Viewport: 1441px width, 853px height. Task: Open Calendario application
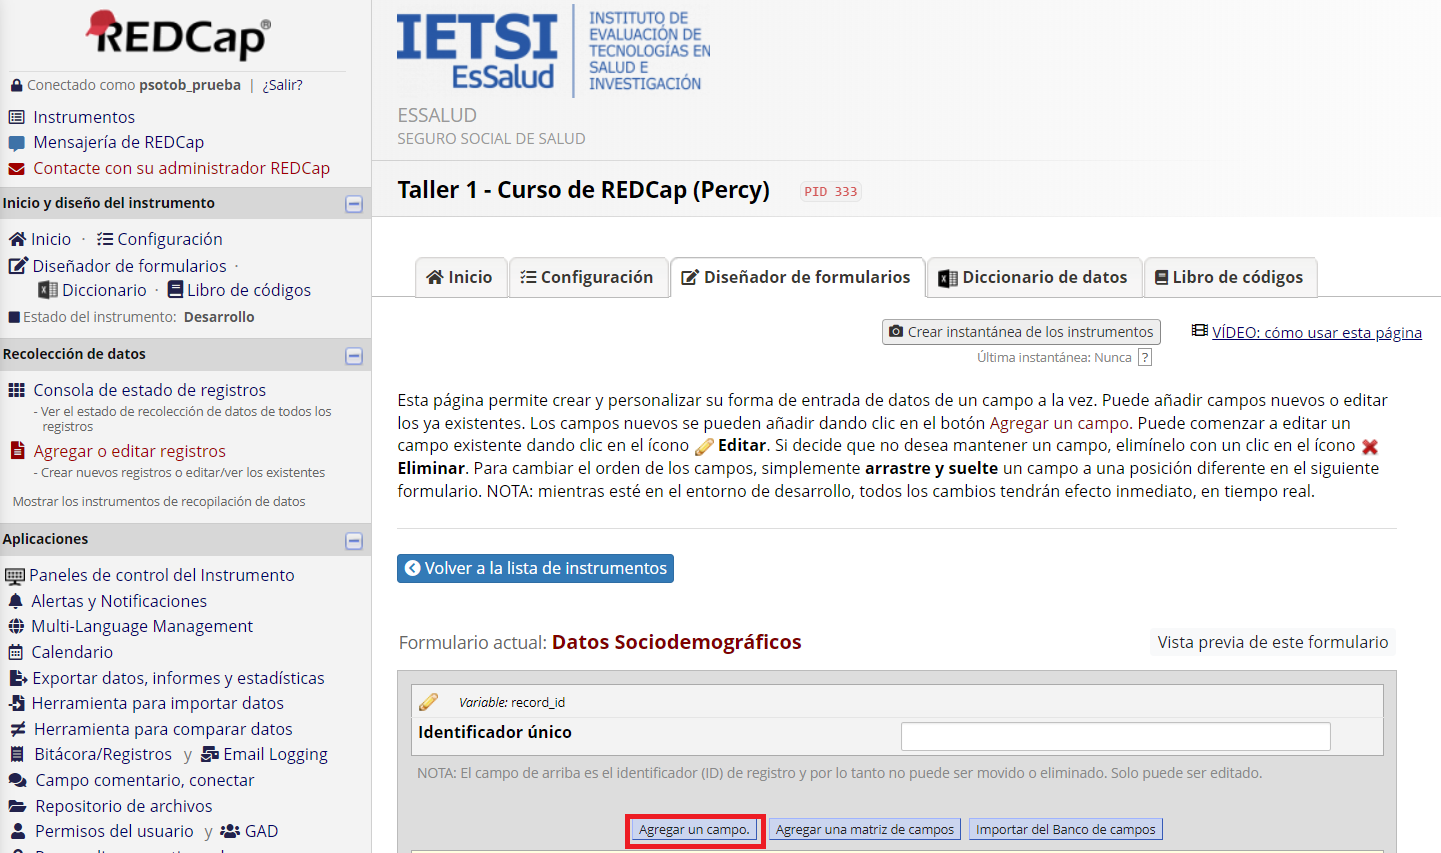pos(72,652)
